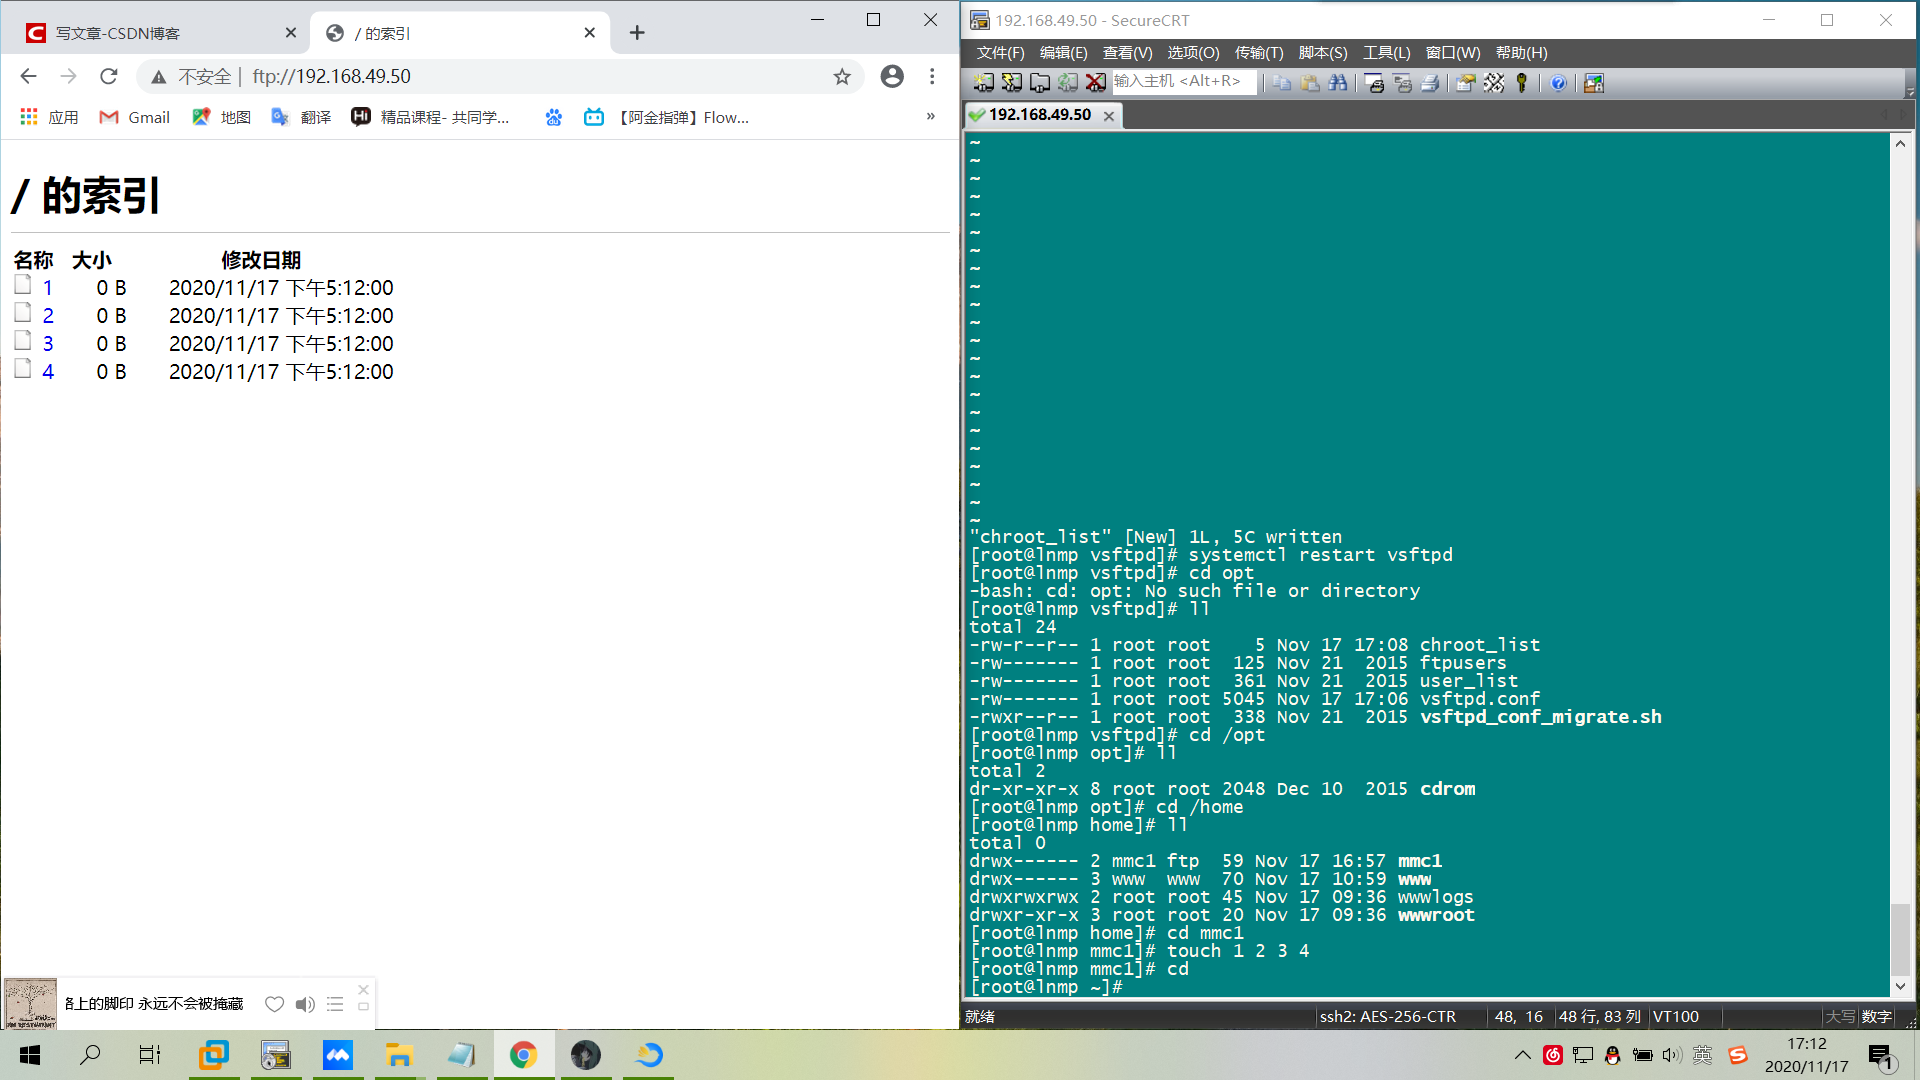Mute the music widget speaker icon
Viewport: 1920px width, 1080px height.
(305, 1004)
